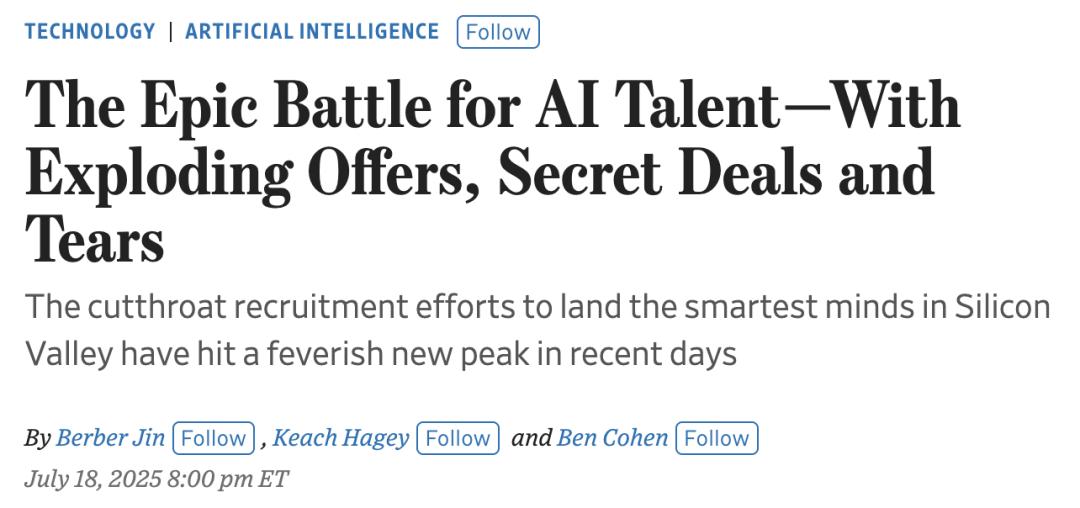The width and height of the screenshot is (1080, 508).
Task: Click the word 'Tears' in the headline
Action: click(x=95, y=238)
